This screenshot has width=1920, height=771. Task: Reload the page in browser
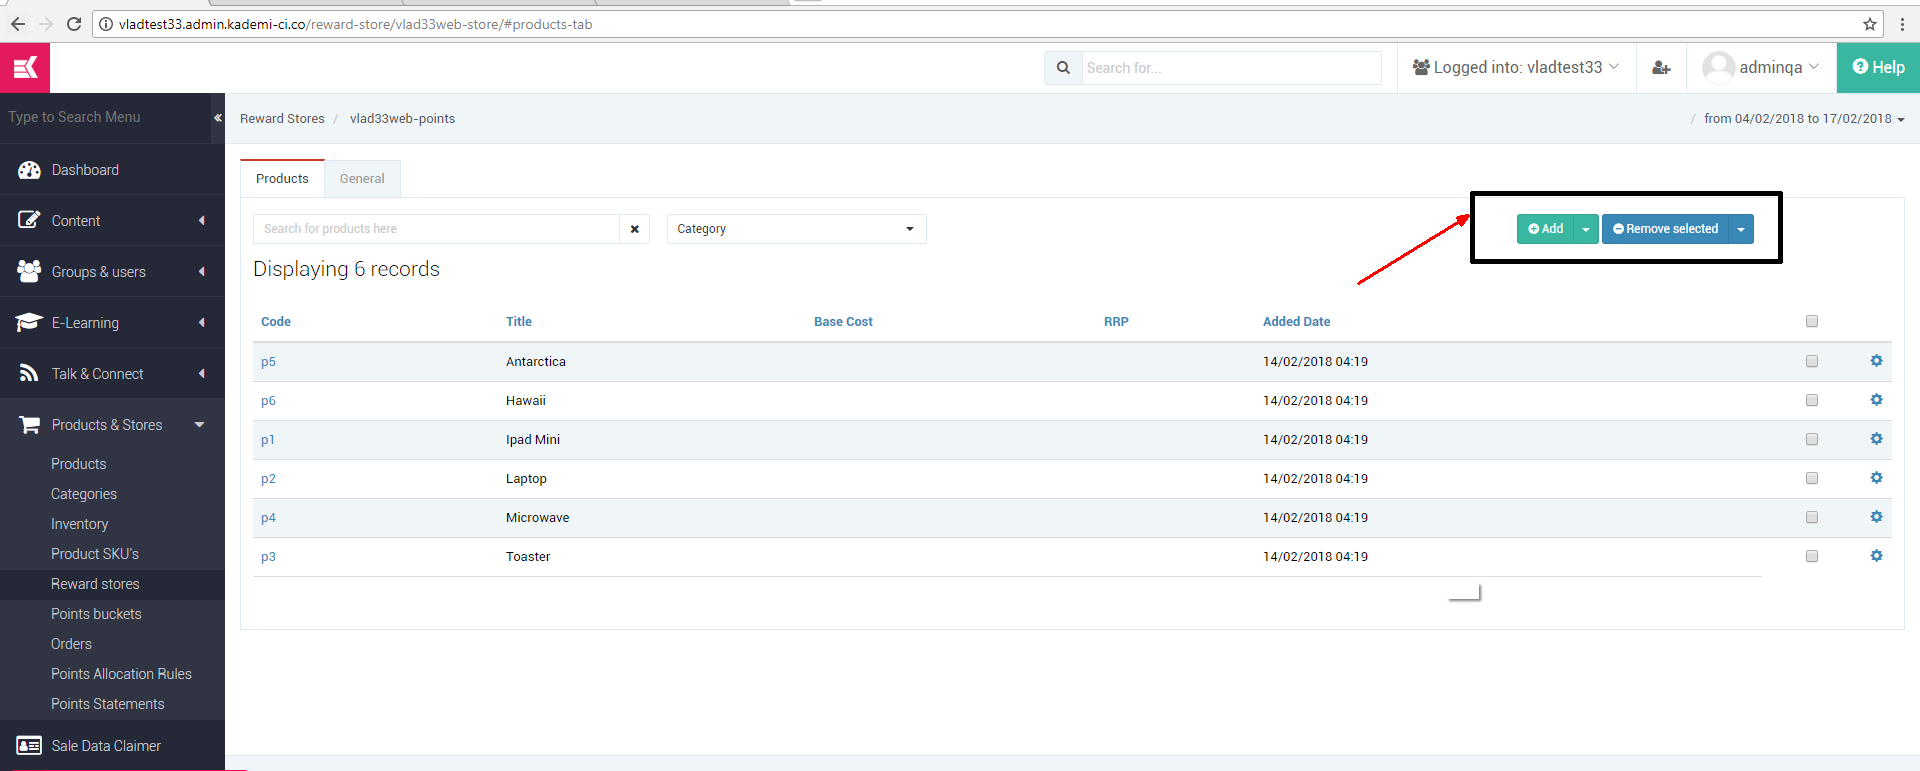pyautogui.click(x=74, y=24)
